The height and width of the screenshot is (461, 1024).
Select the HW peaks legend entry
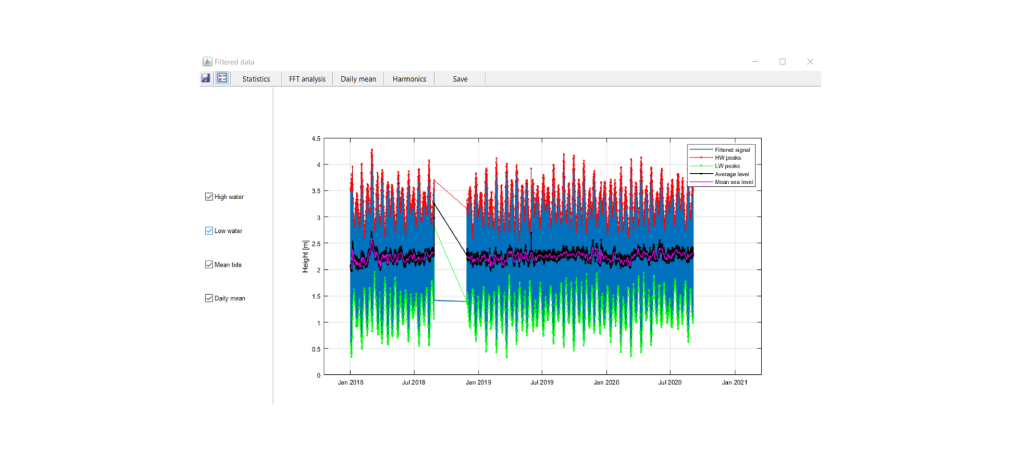point(726,157)
